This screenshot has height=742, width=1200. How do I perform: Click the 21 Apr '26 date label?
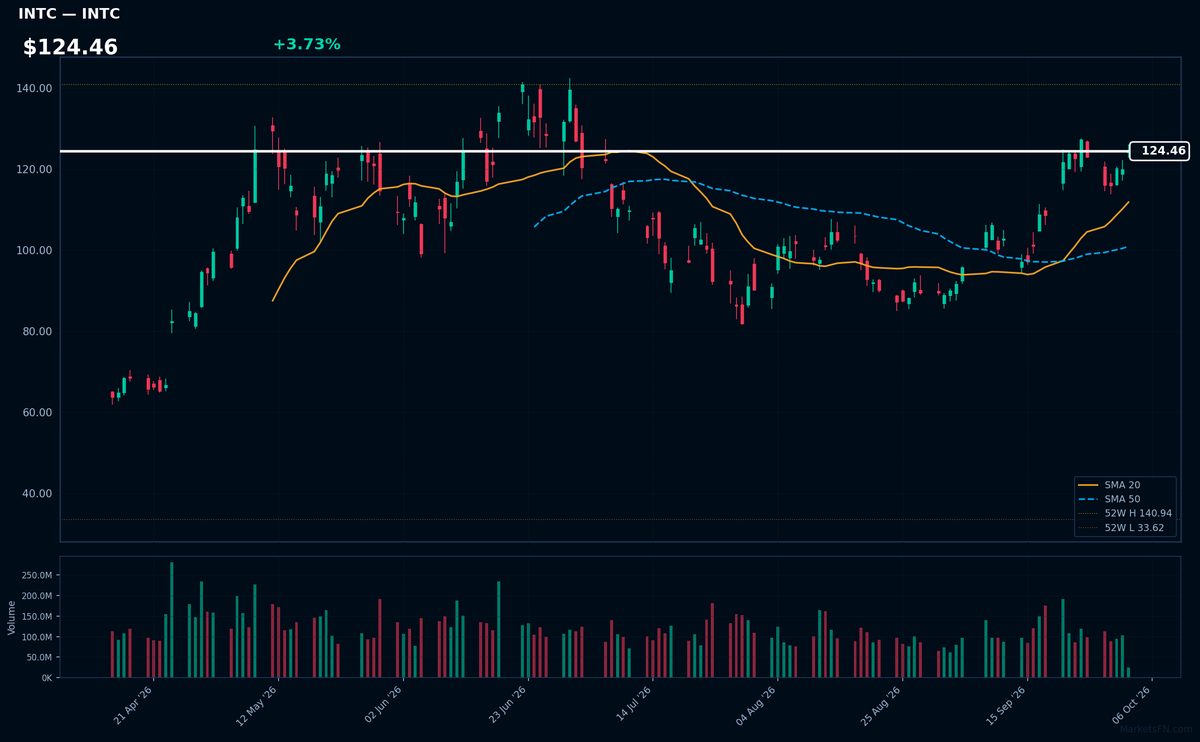134,706
